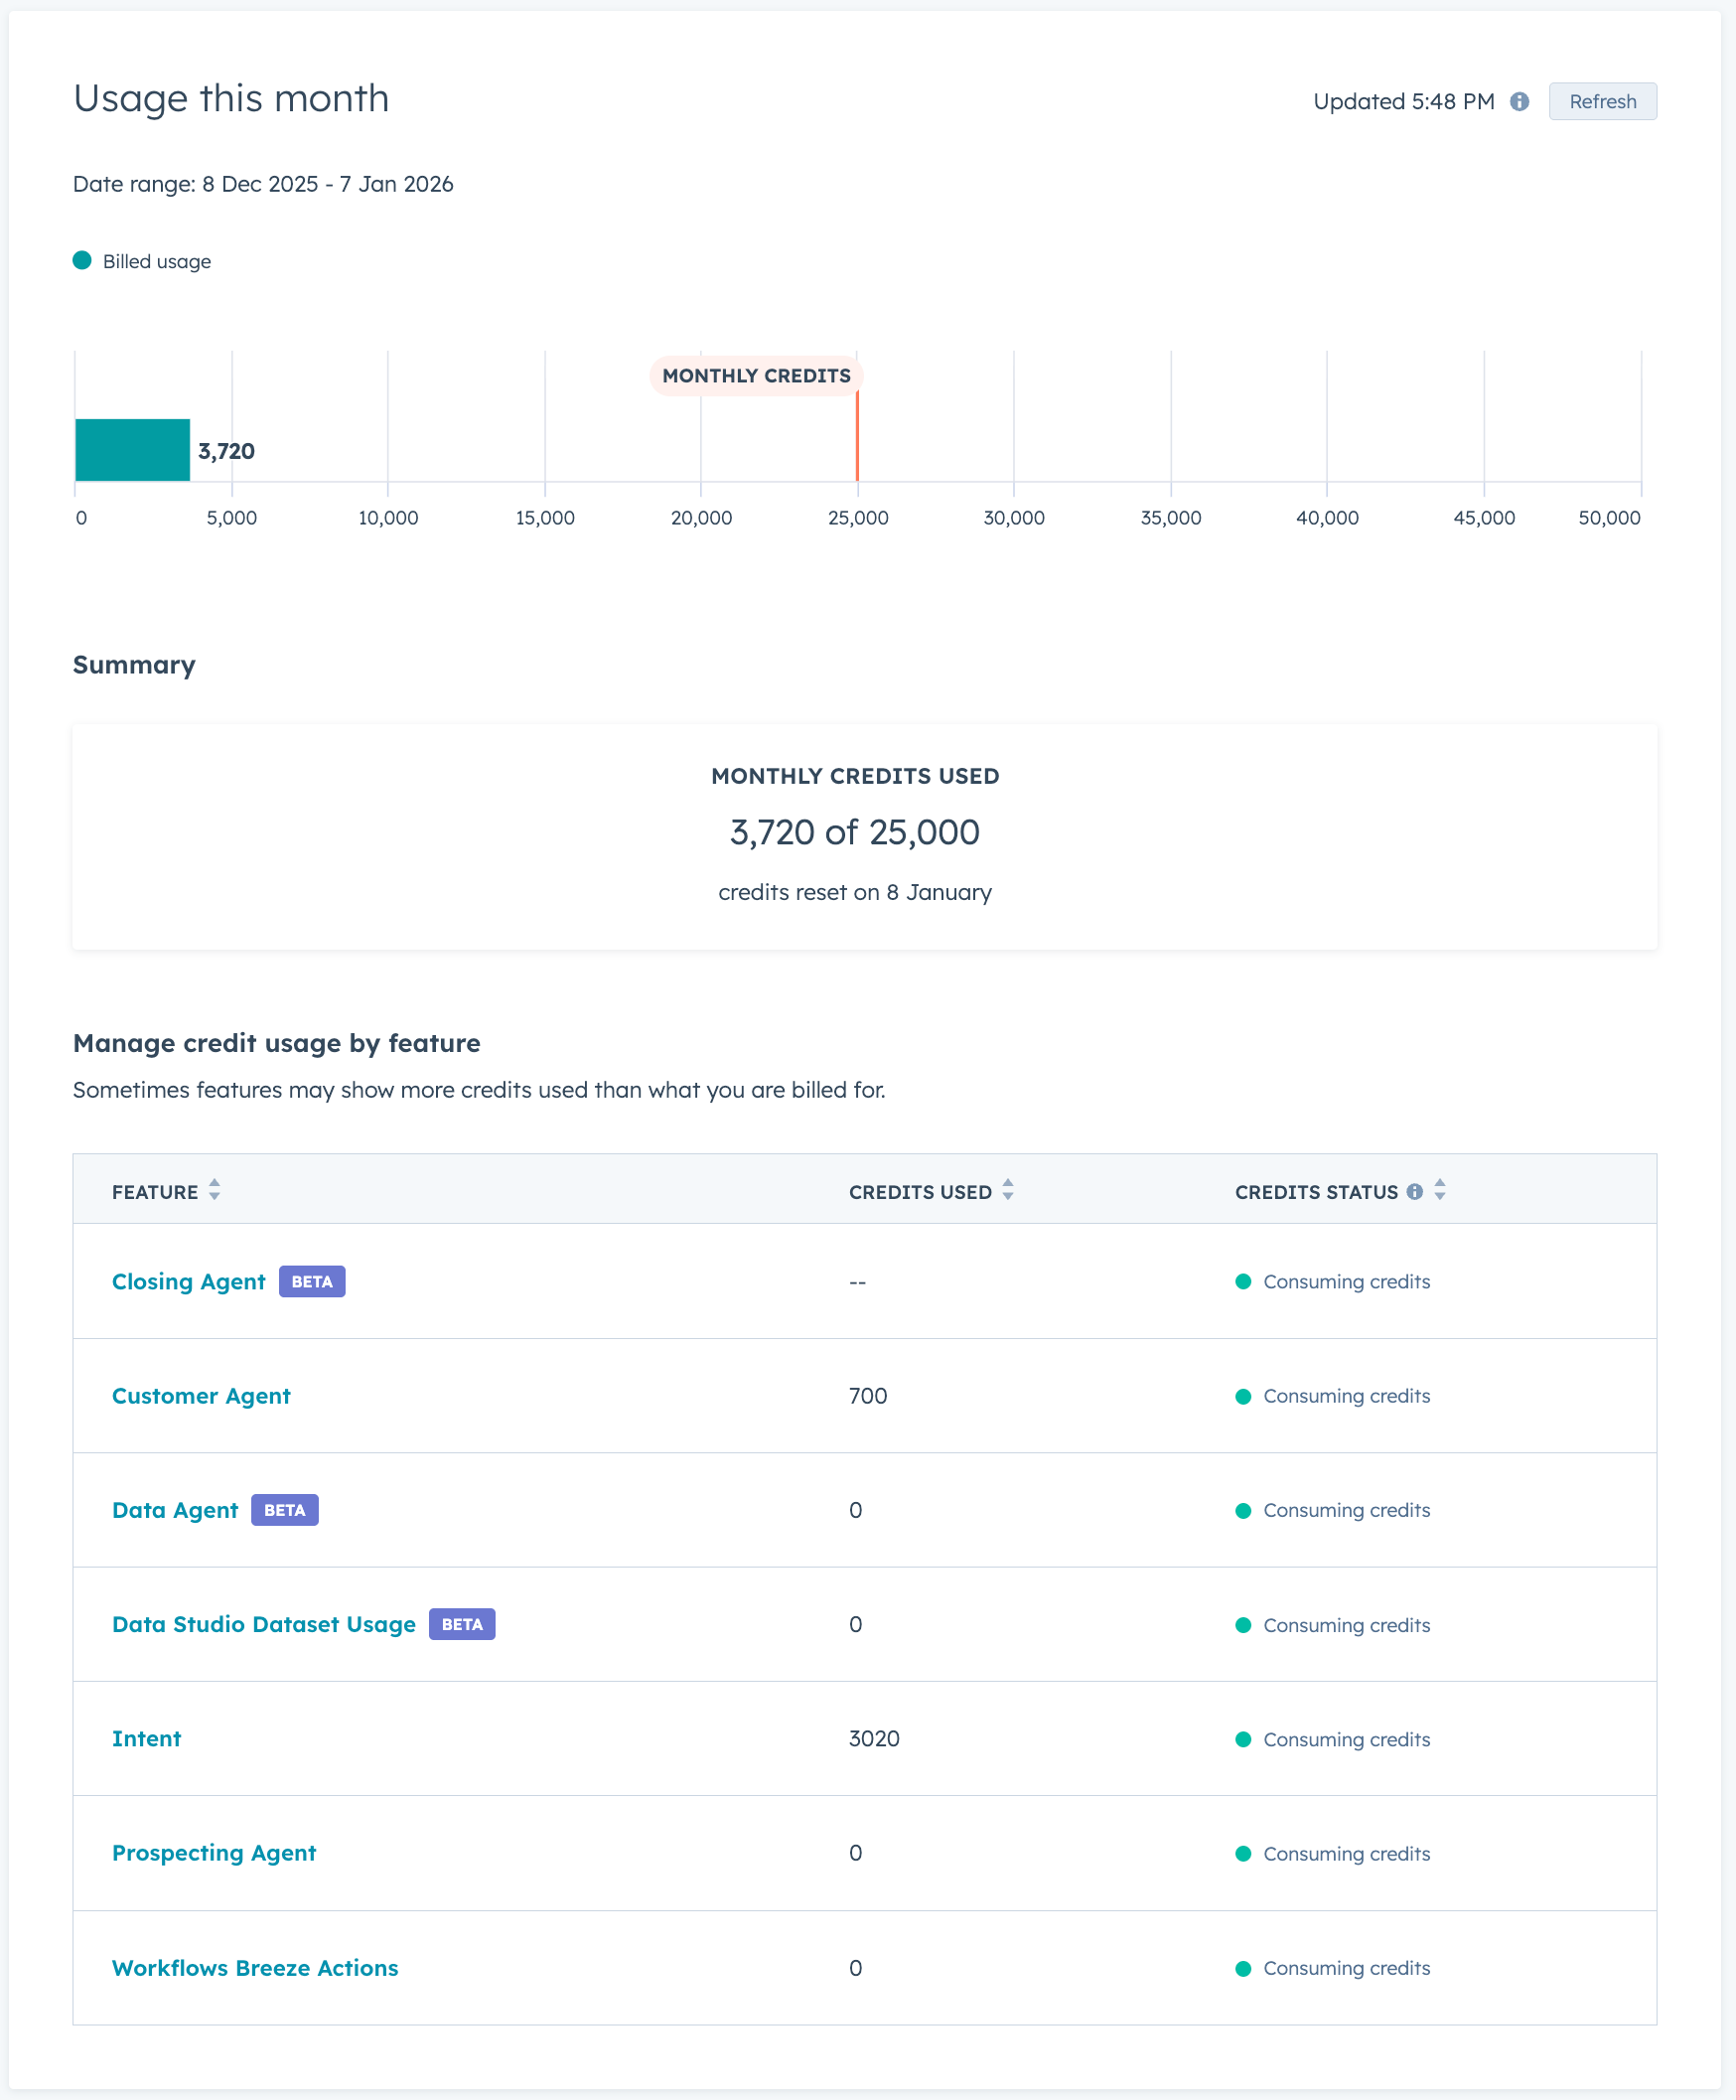The width and height of the screenshot is (1736, 2100).
Task: Click the Beta badge next to Closing Agent
Action: click(311, 1281)
